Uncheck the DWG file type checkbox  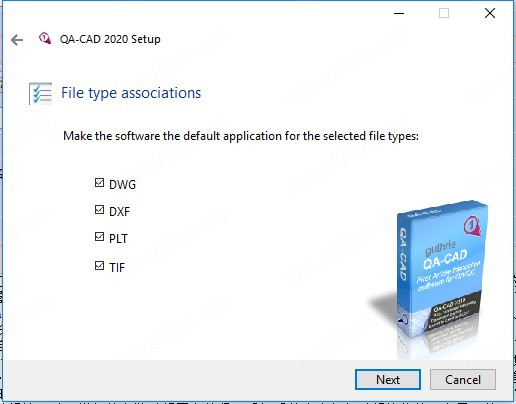coord(99,183)
